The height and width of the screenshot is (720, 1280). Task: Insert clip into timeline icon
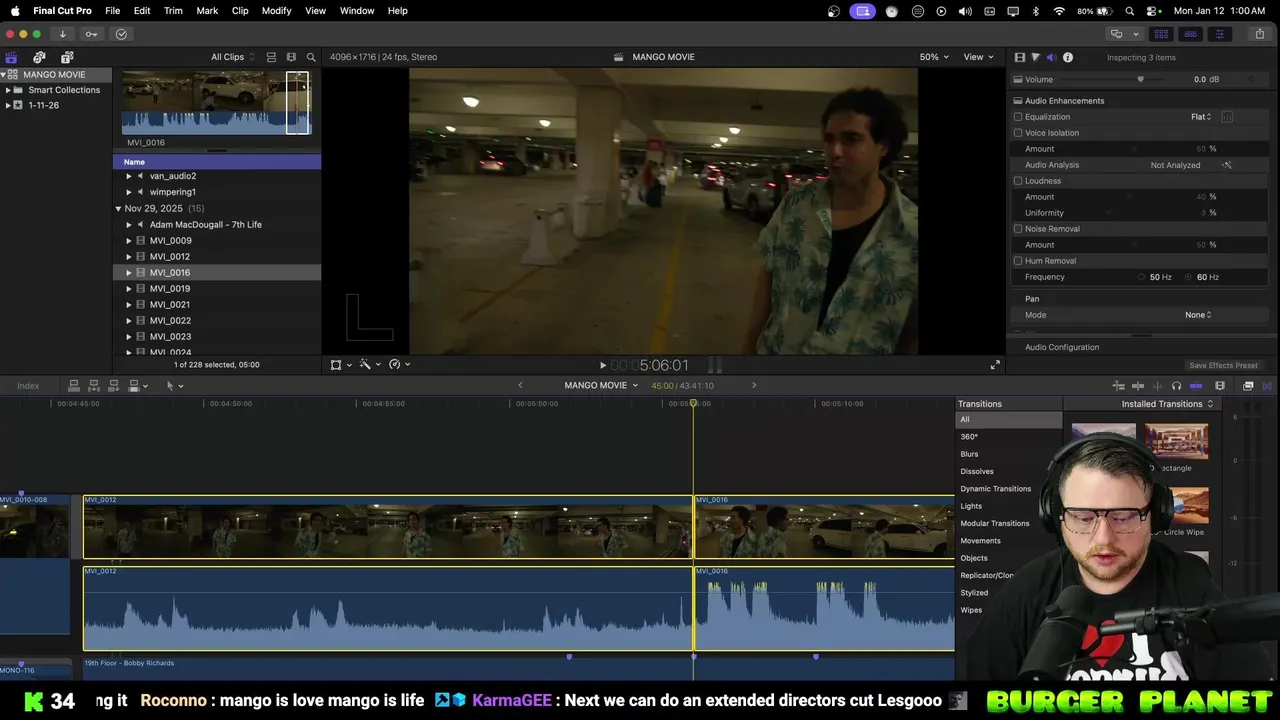point(94,386)
